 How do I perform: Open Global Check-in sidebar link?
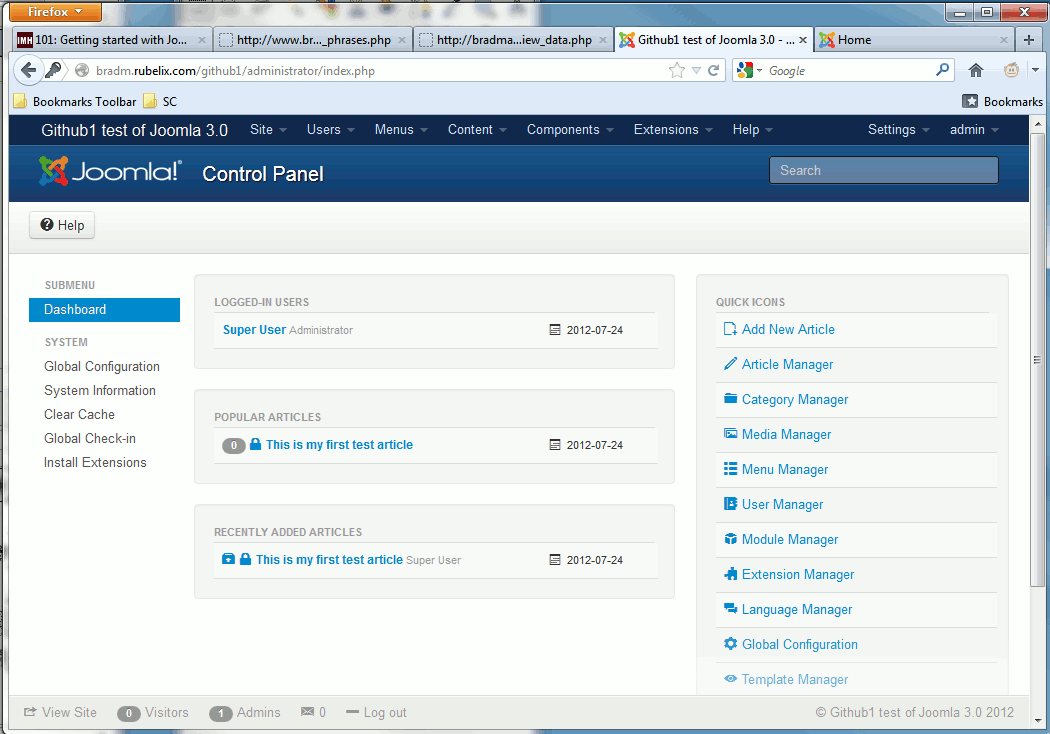[x=90, y=439]
